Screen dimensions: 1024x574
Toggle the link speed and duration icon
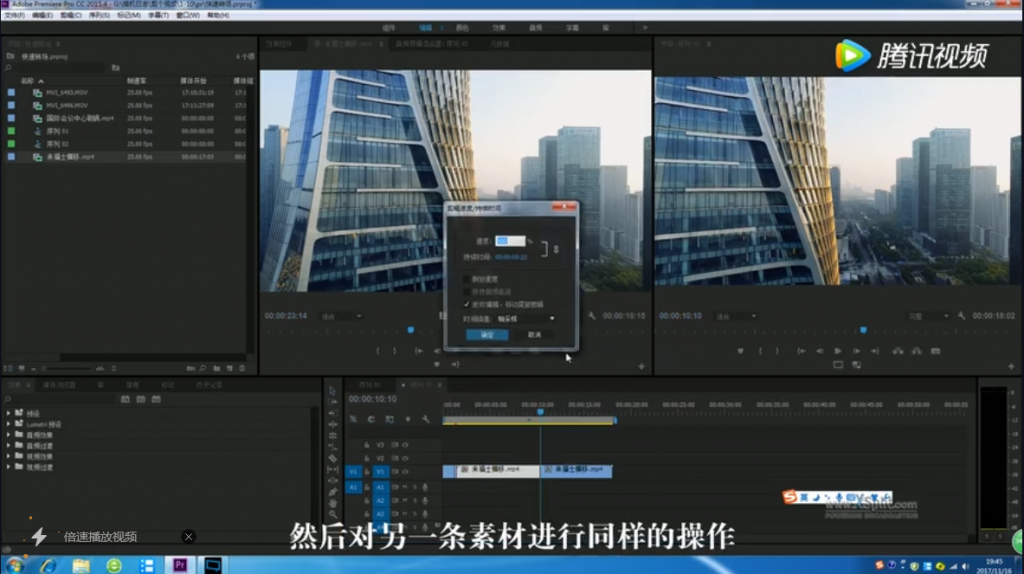(556, 248)
